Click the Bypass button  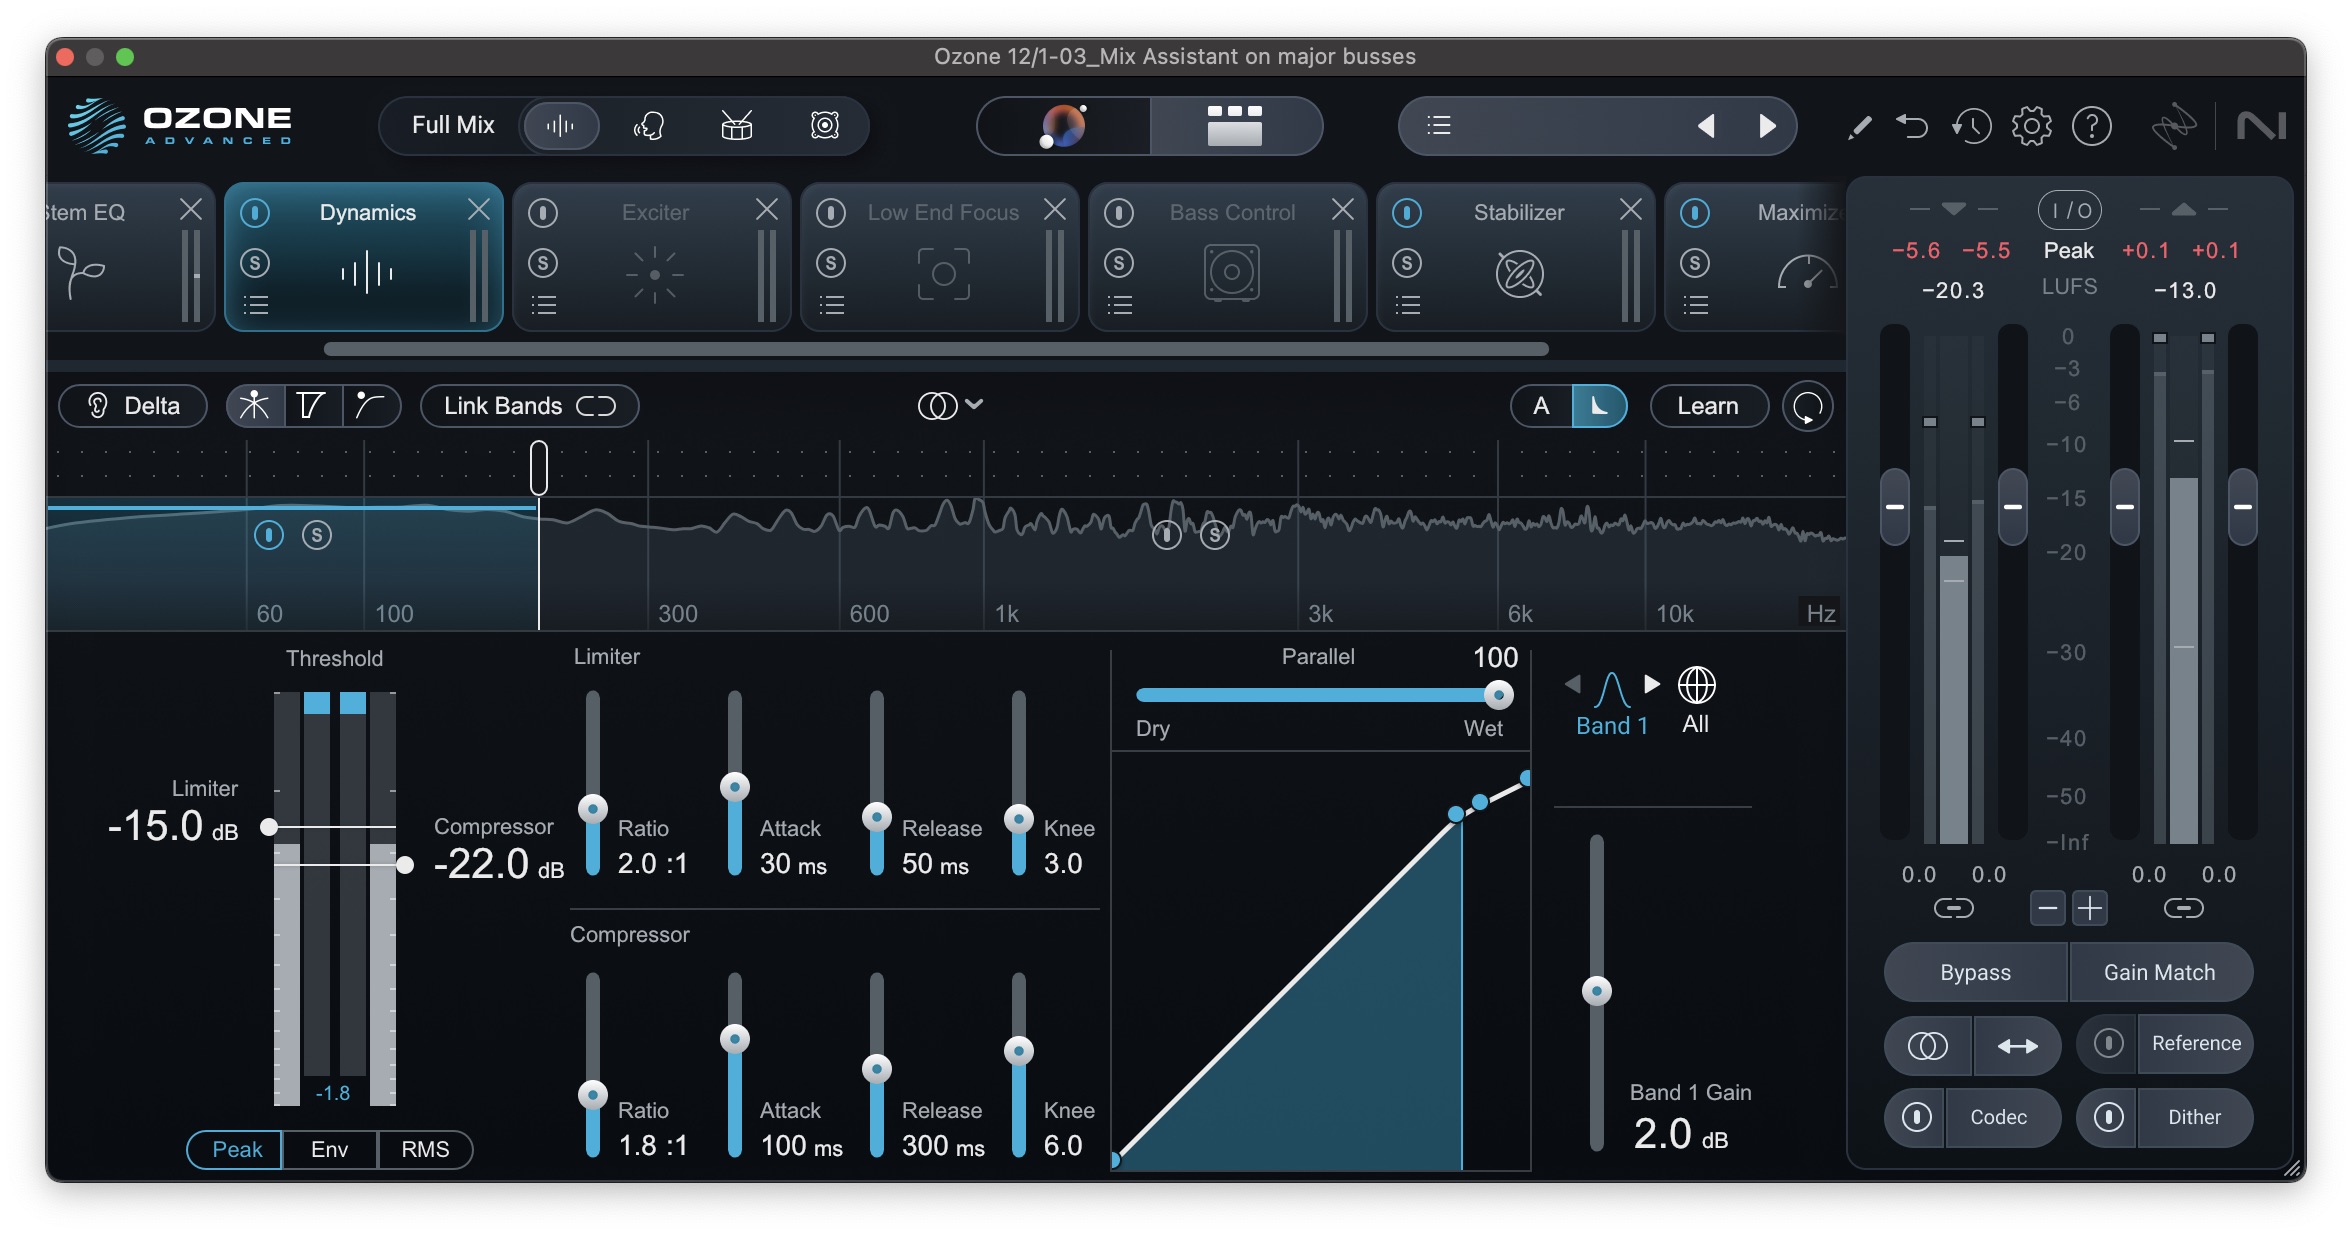1975,972
